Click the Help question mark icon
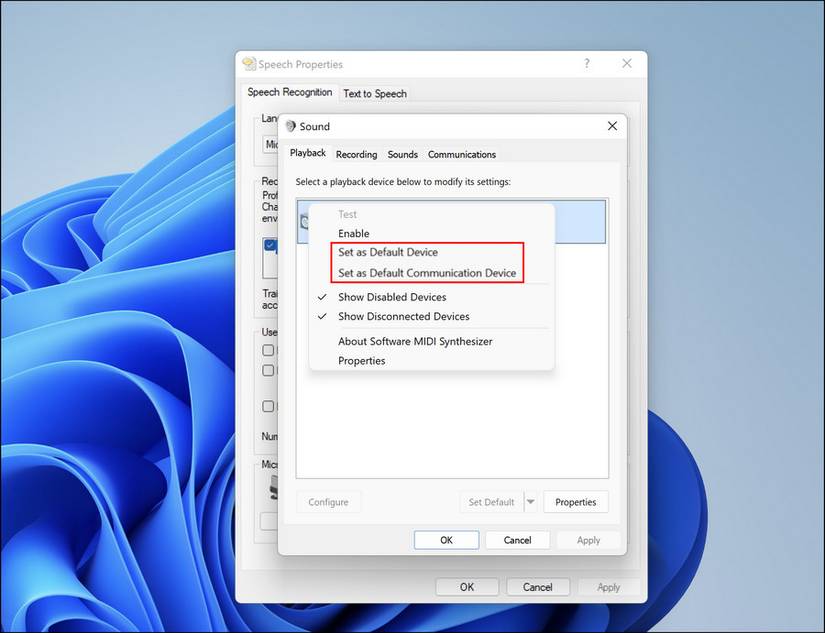 [x=586, y=62]
